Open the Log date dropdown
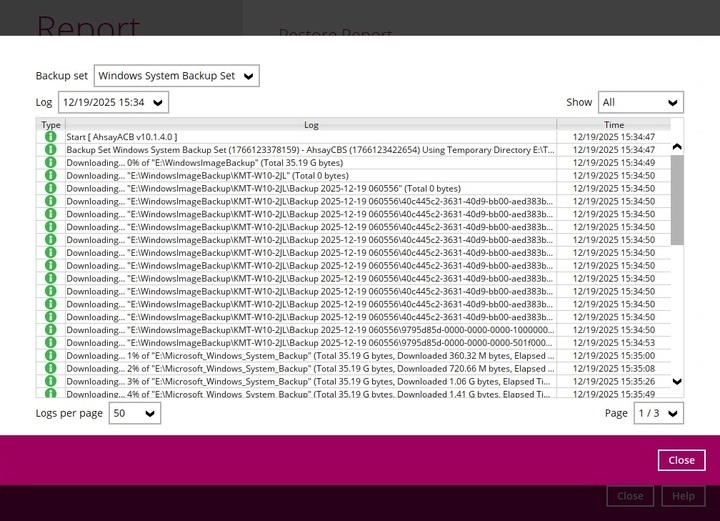The width and height of the screenshot is (720, 521). pyautogui.click(x=113, y=102)
